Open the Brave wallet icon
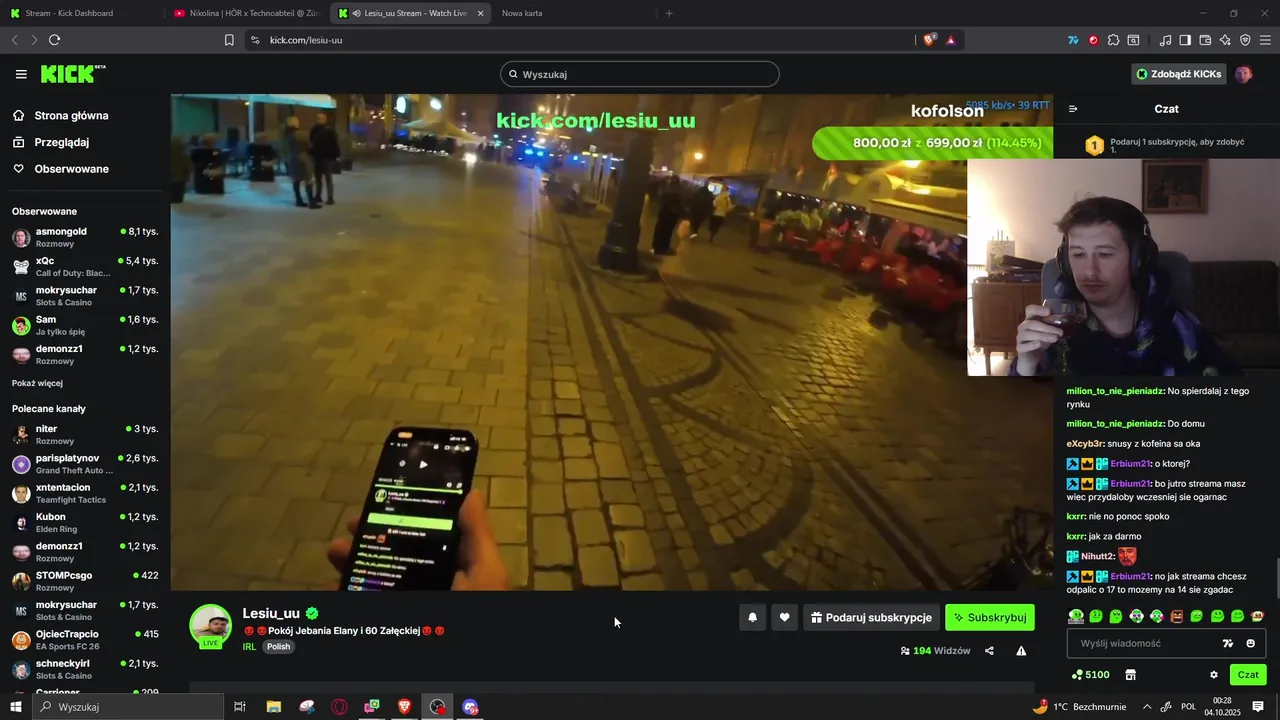Viewport: 1280px width, 720px height. [1205, 40]
